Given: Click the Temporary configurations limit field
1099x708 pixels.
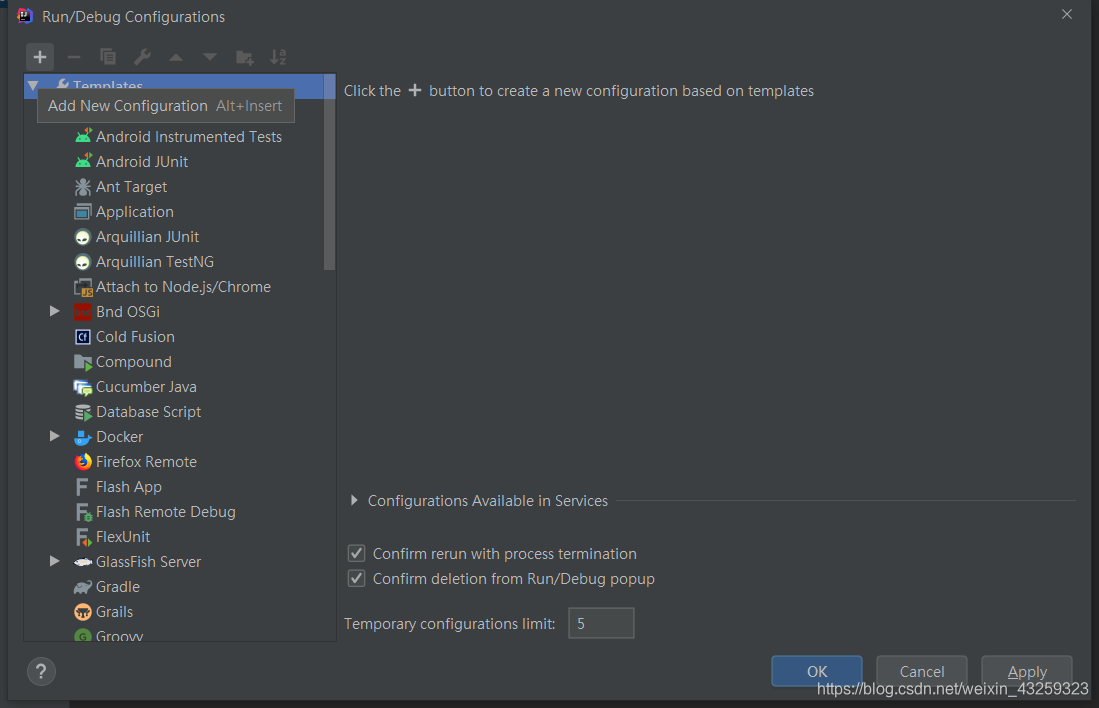Looking at the screenshot, I should click(x=601, y=623).
